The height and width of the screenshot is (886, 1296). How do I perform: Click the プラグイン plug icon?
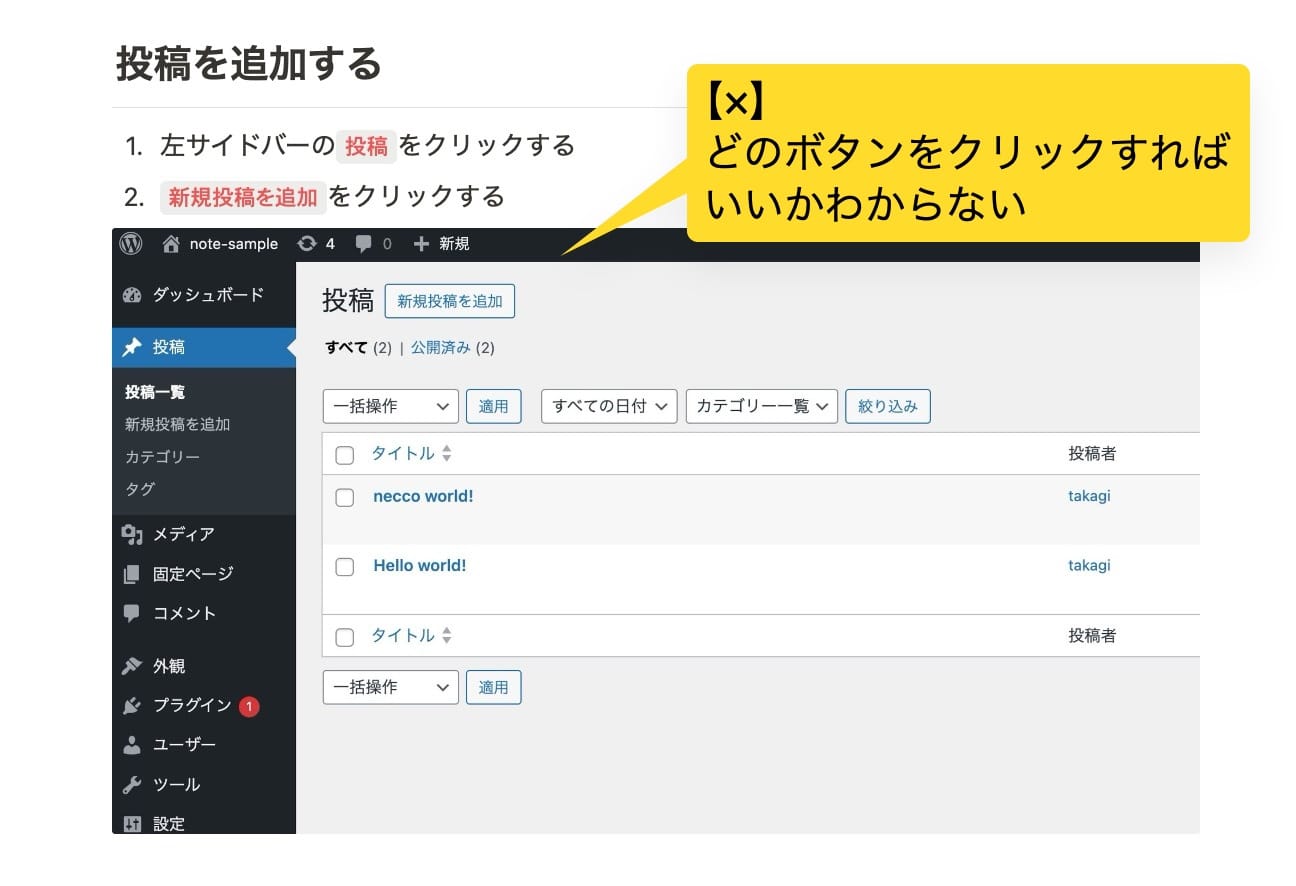tap(132, 706)
